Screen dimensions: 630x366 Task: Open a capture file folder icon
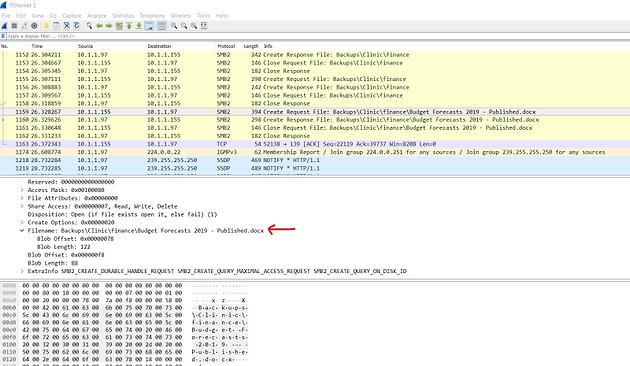coord(46,26)
